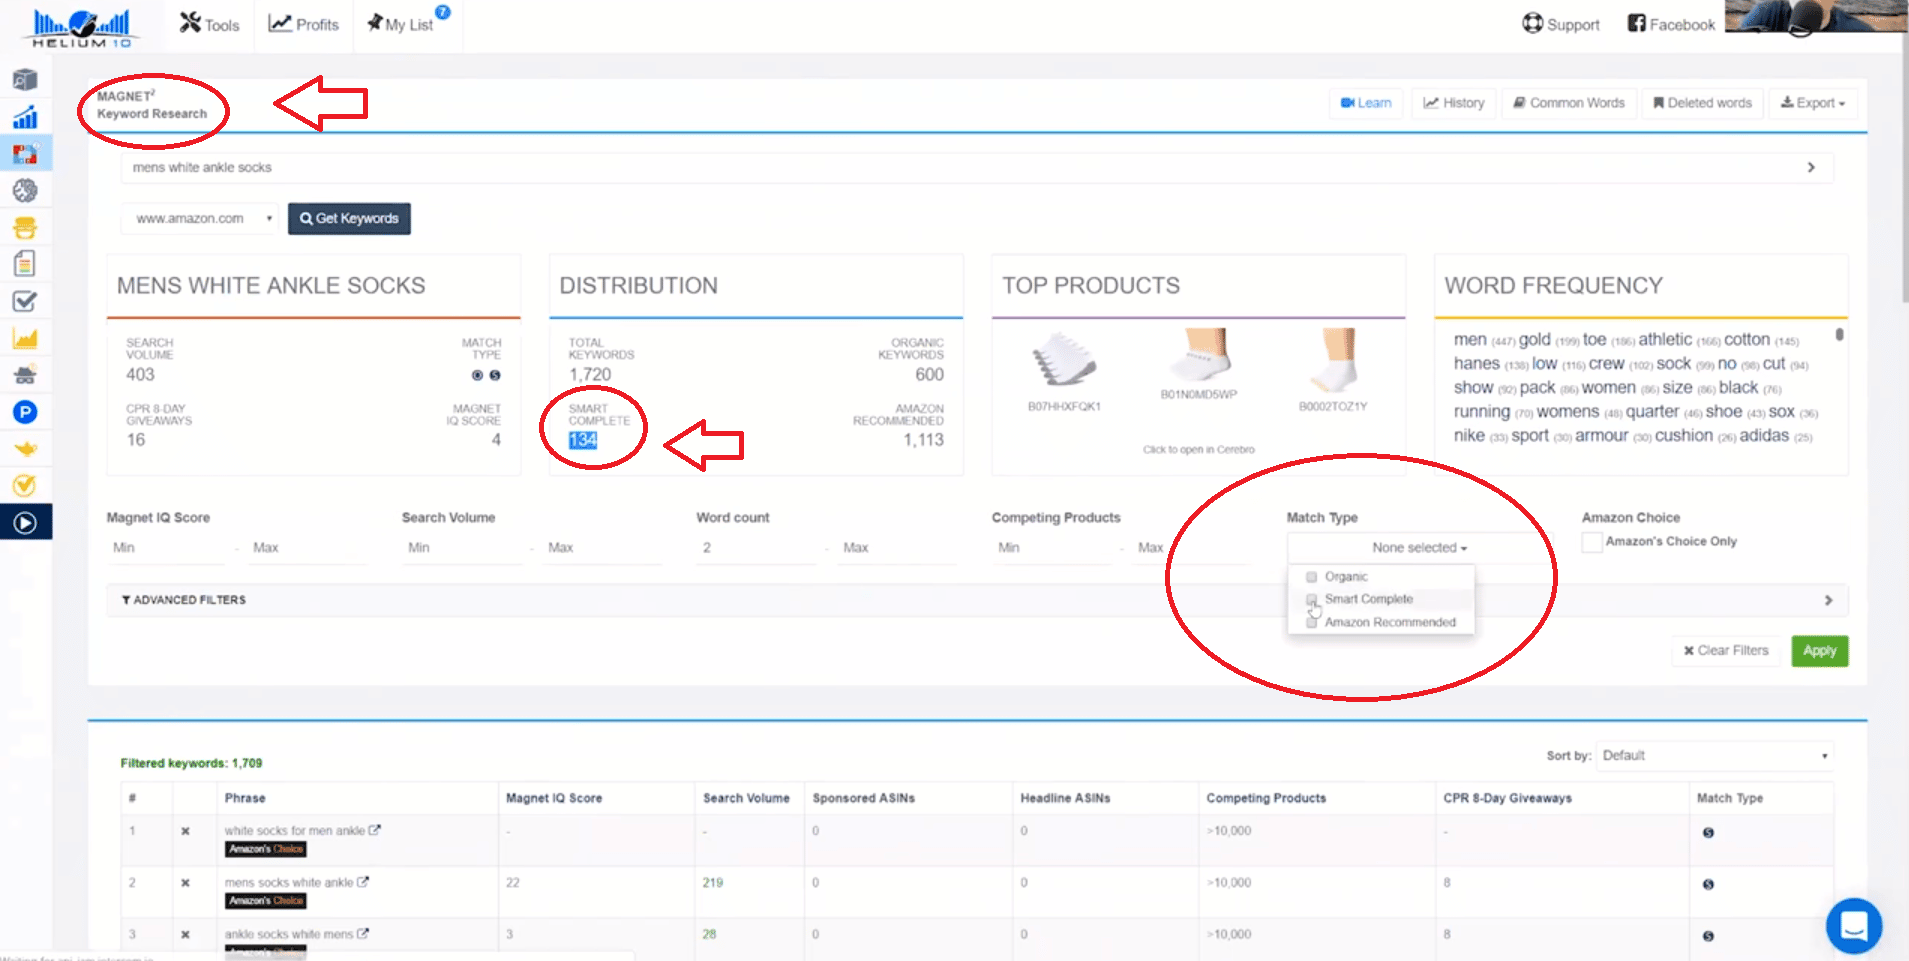
Task: Click the Magnet IQ Score column header
Action: (x=554, y=798)
